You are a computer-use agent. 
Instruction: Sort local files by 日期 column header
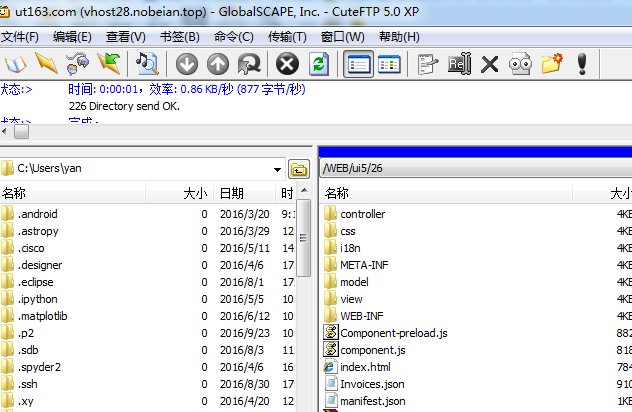(x=245, y=194)
